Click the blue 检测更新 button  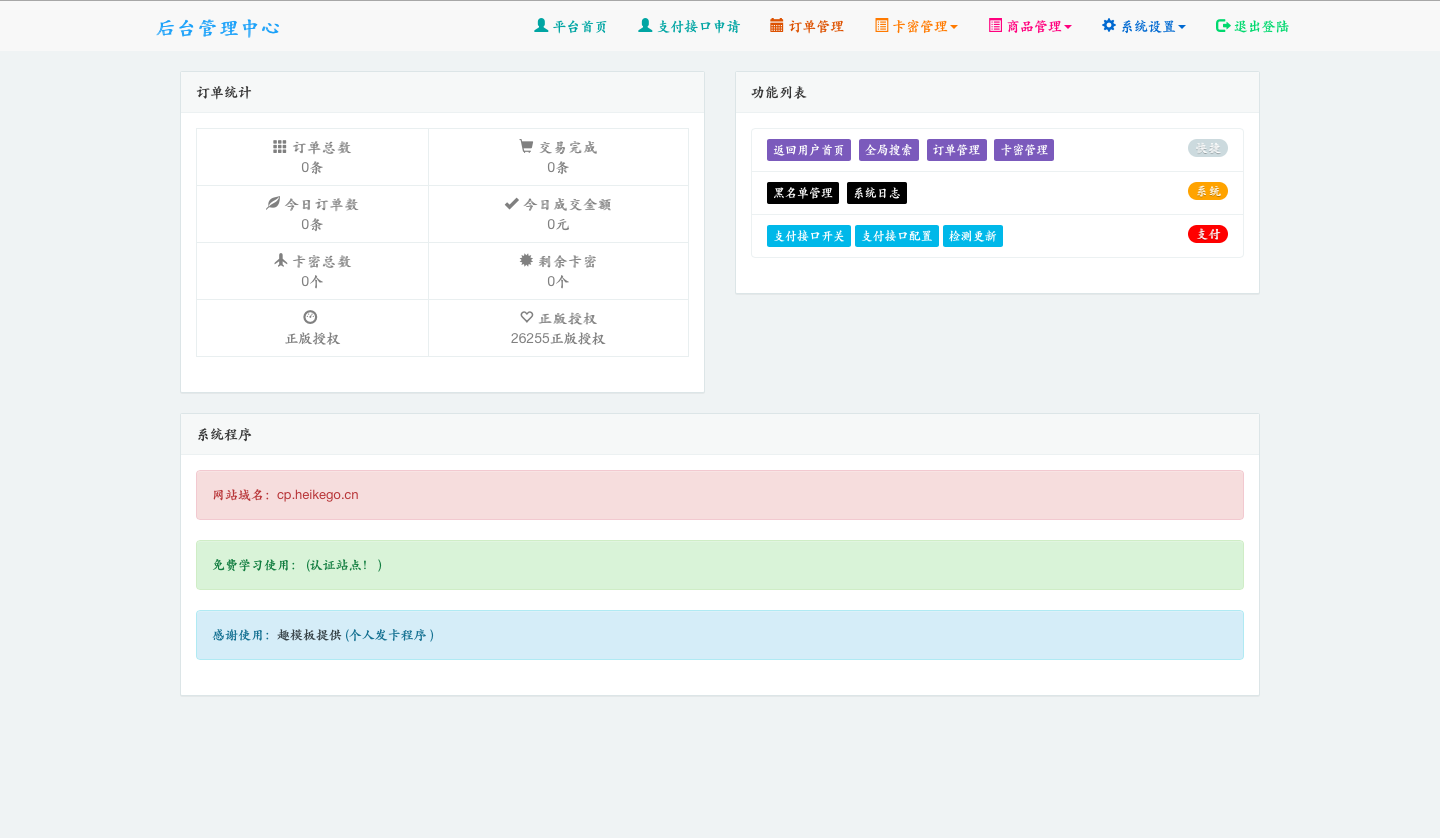click(973, 236)
